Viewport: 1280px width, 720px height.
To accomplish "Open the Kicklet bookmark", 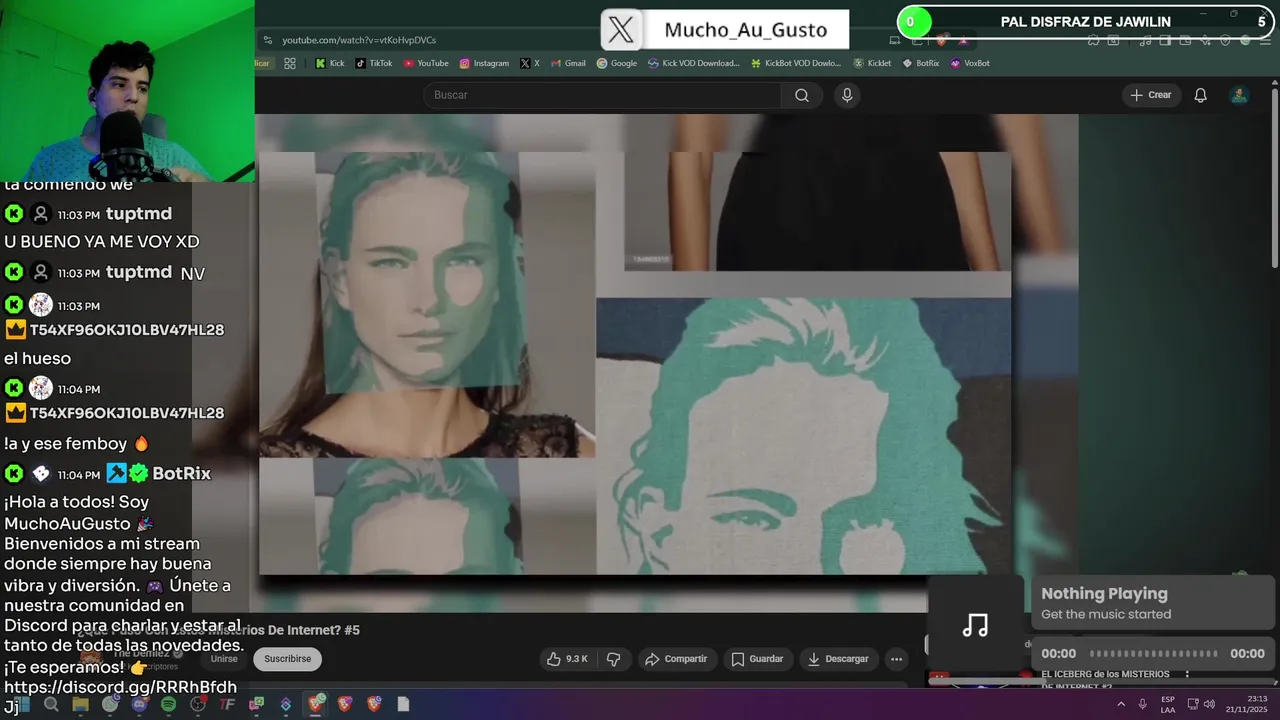I will pos(872,63).
